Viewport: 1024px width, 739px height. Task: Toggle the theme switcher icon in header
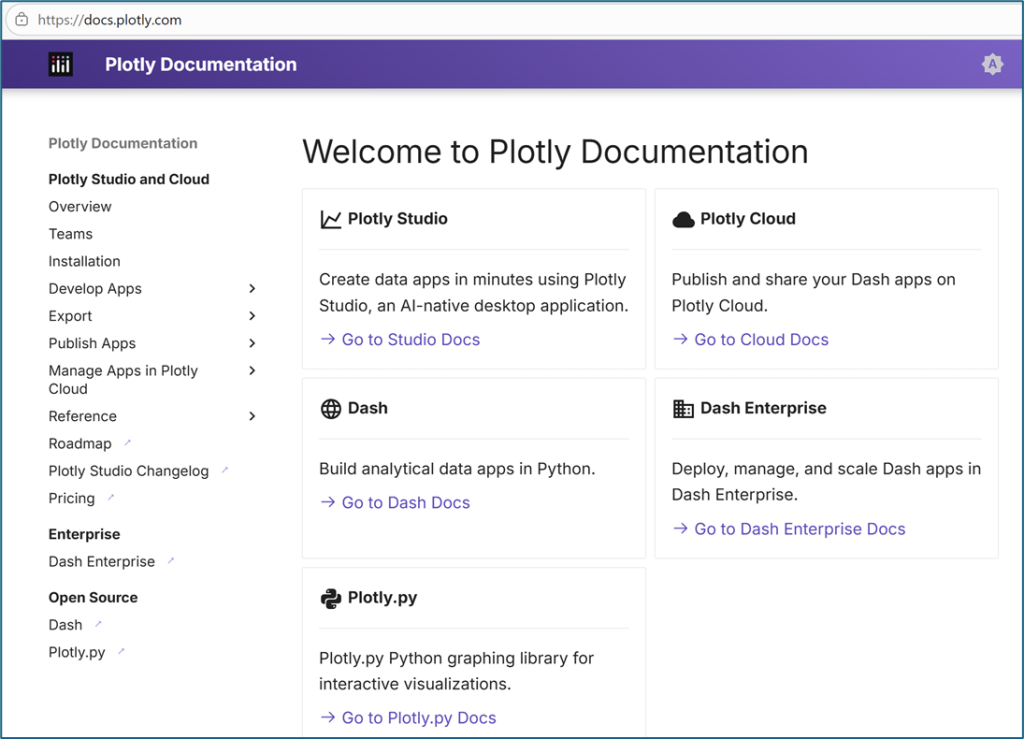tap(992, 65)
